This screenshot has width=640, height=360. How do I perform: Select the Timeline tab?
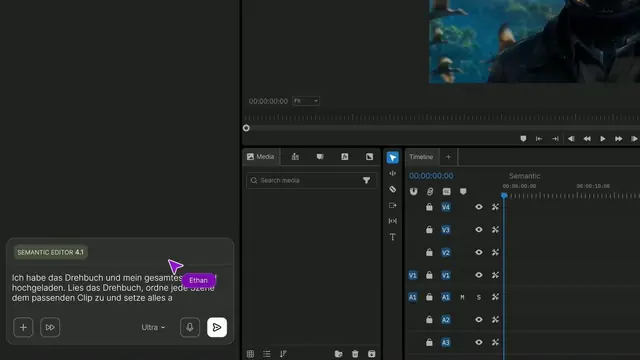tap(421, 157)
